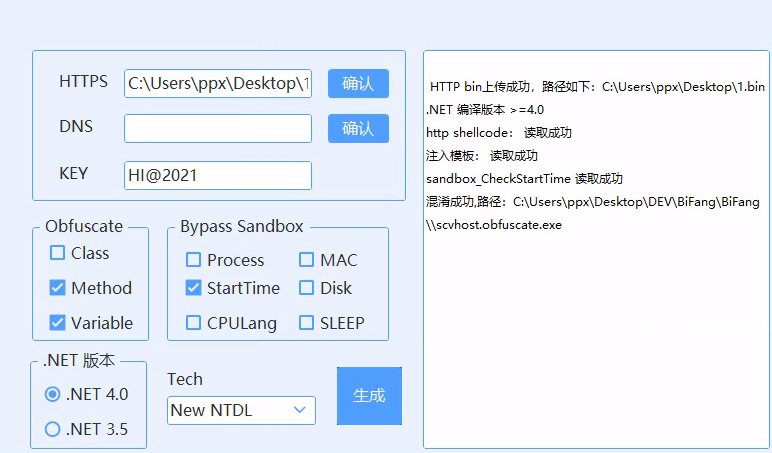Click the HTTPS bin path input field
772x453 pixels.
point(217,84)
